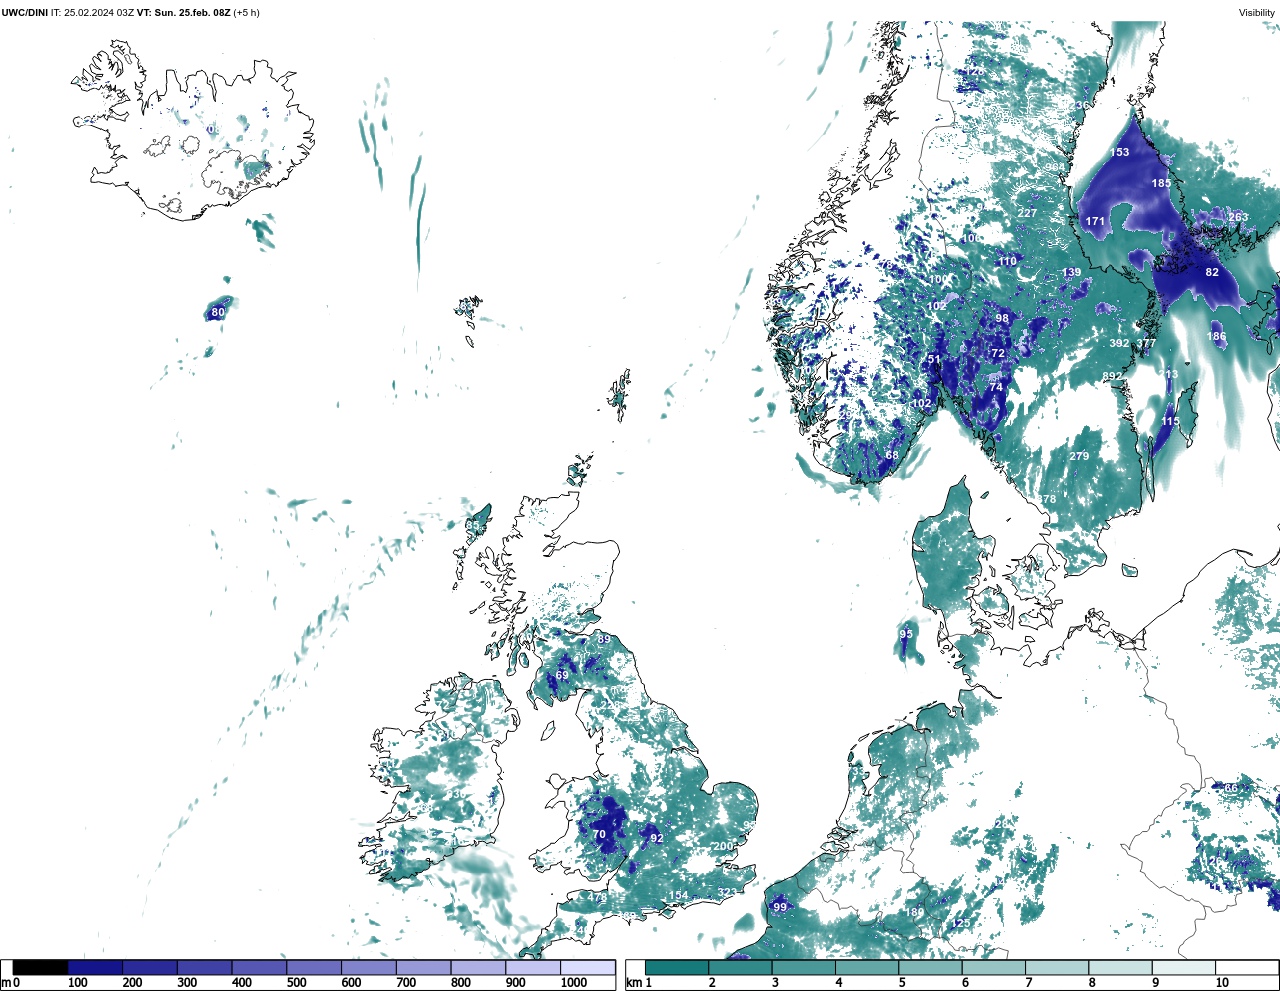Viewport: 1280px width, 991px height.
Task: Click the '500' tick label on metre legend
Action: [296, 983]
